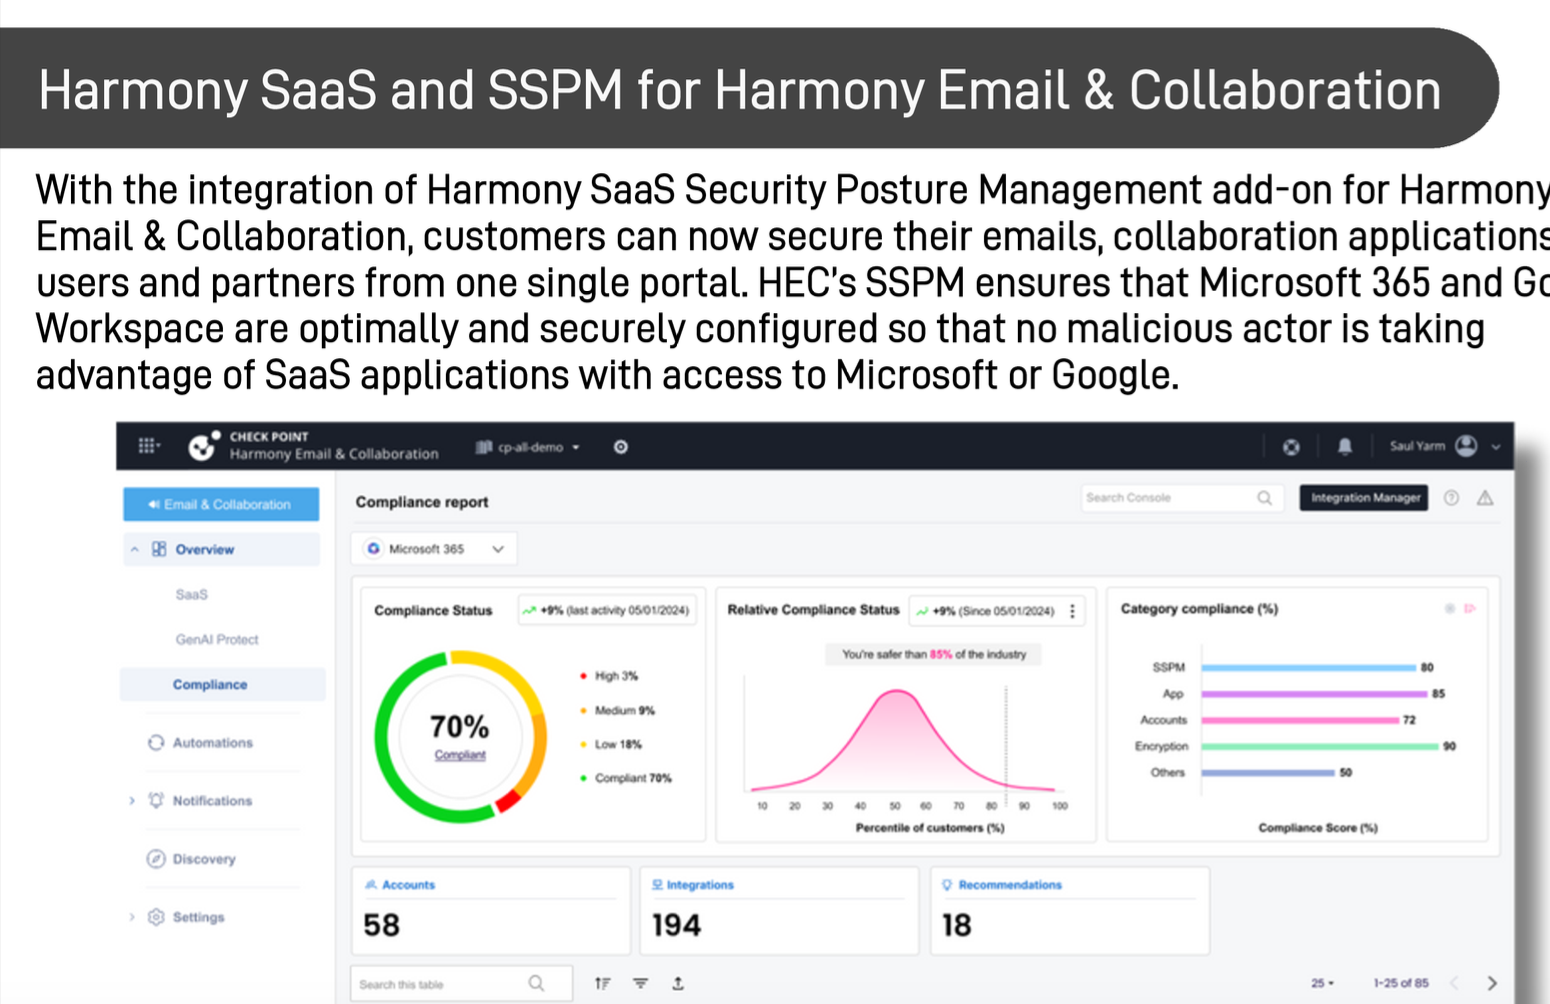This screenshot has width=1550, height=1004.
Task: Click the Accounts compliance bar
Action: point(1300,720)
